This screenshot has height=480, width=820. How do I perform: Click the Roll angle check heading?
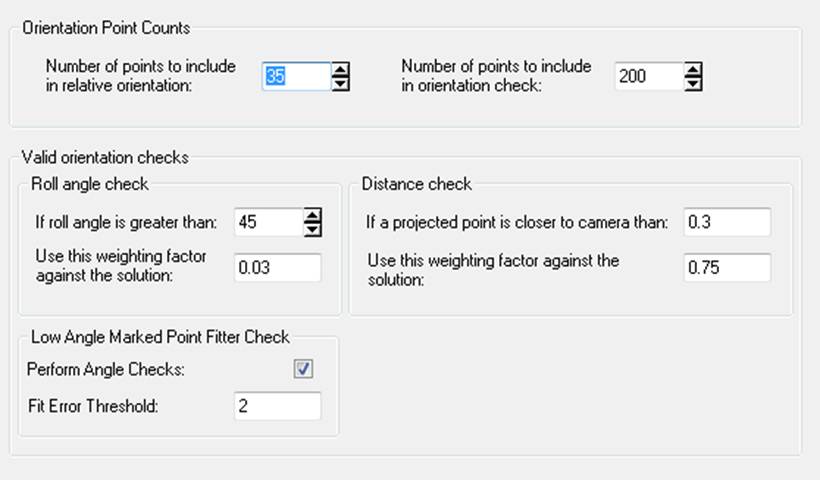pyautogui.click(x=90, y=184)
